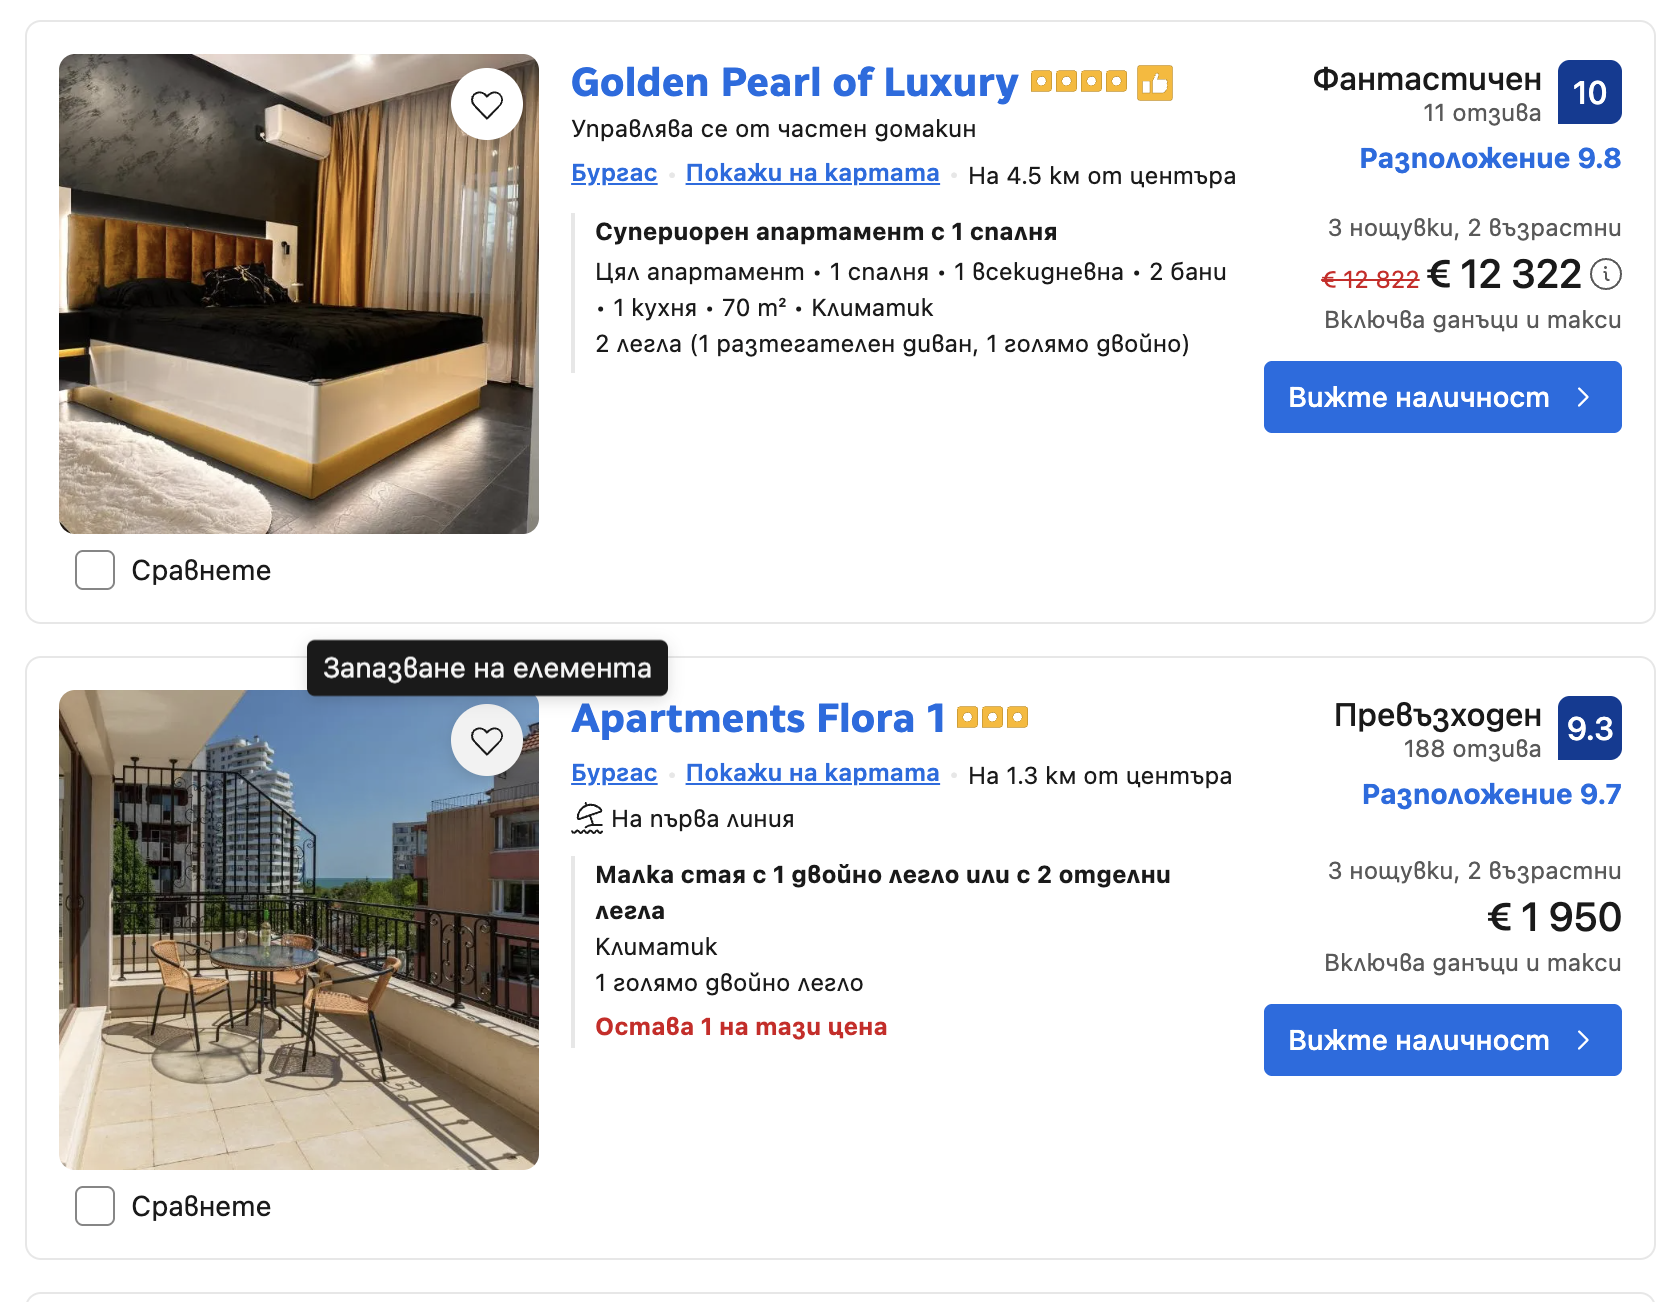Click the three-square rating icons of Apartments Flora
The image size is (1680, 1302).
pyautogui.click(x=992, y=717)
